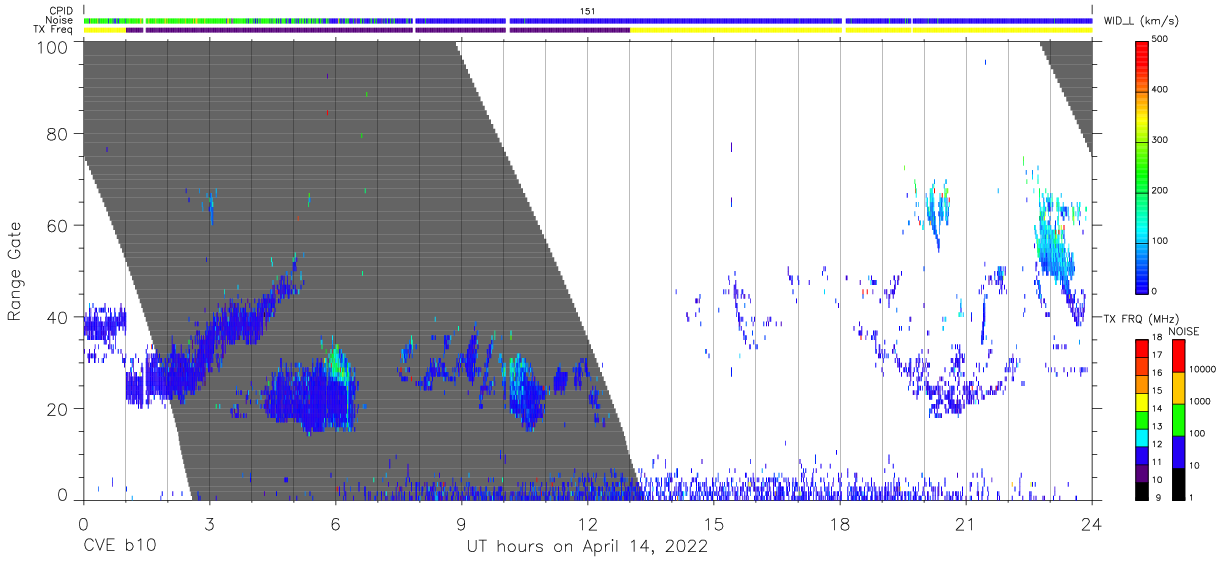
Task: Click the CPID label at top left
Action: [61, 10]
